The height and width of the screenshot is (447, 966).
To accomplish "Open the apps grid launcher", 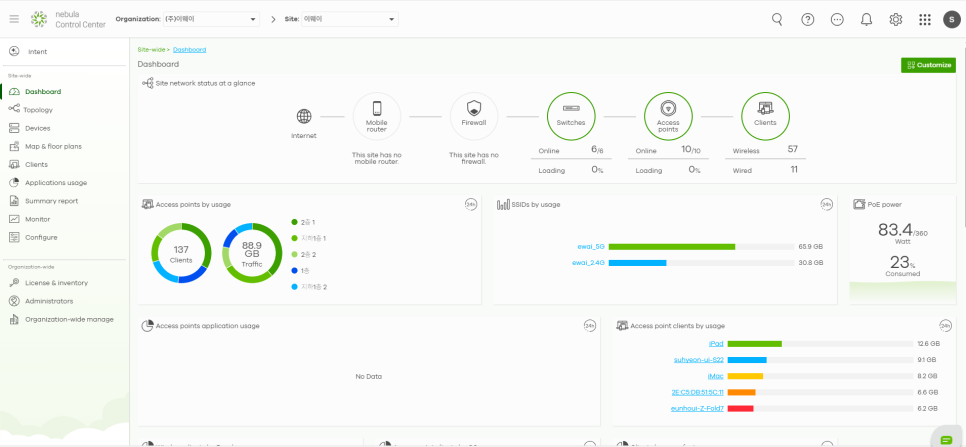I will (924, 19).
